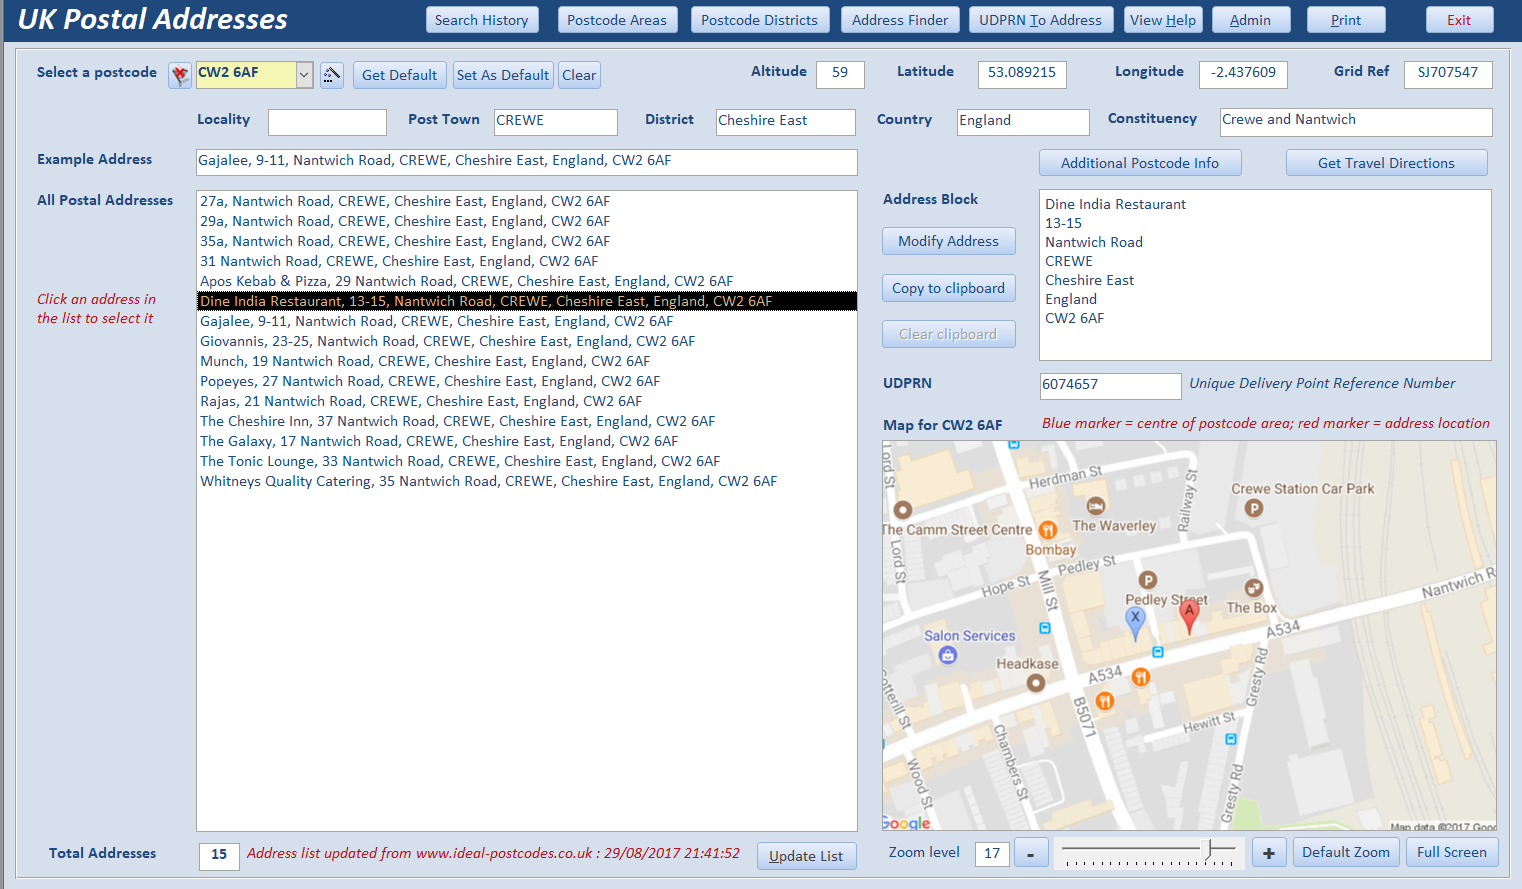Select the Bombay restaurant map icon
This screenshot has width=1522, height=889.
point(1048,530)
